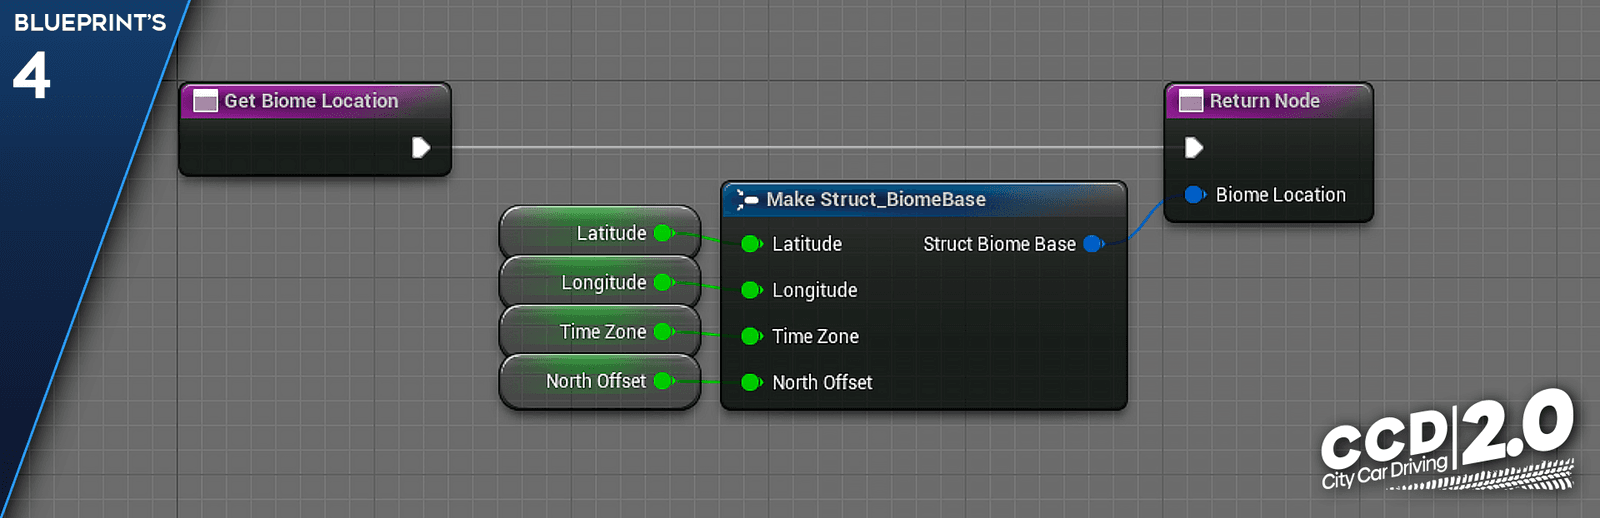This screenshot has width=1600, height=518.
Task: Click the blue Biome Location input pin
Action: tap(1195, 195)
